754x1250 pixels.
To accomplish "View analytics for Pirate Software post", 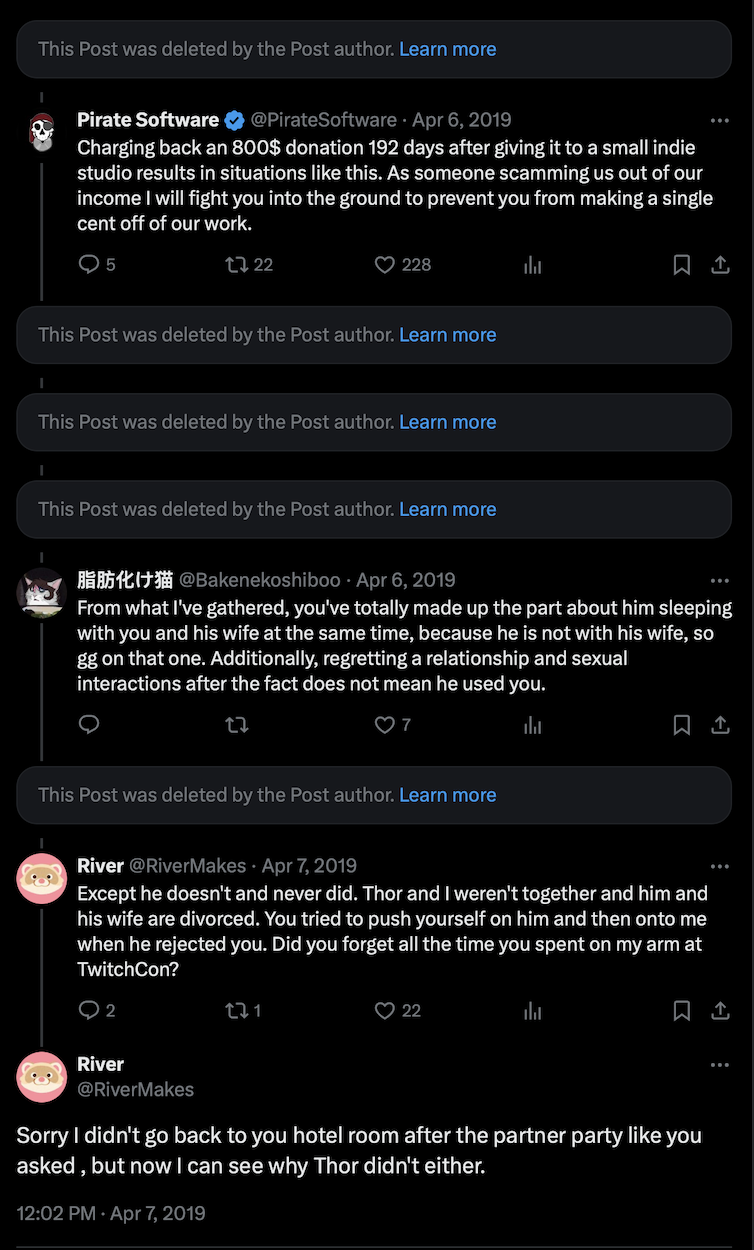I will [533, 265].
